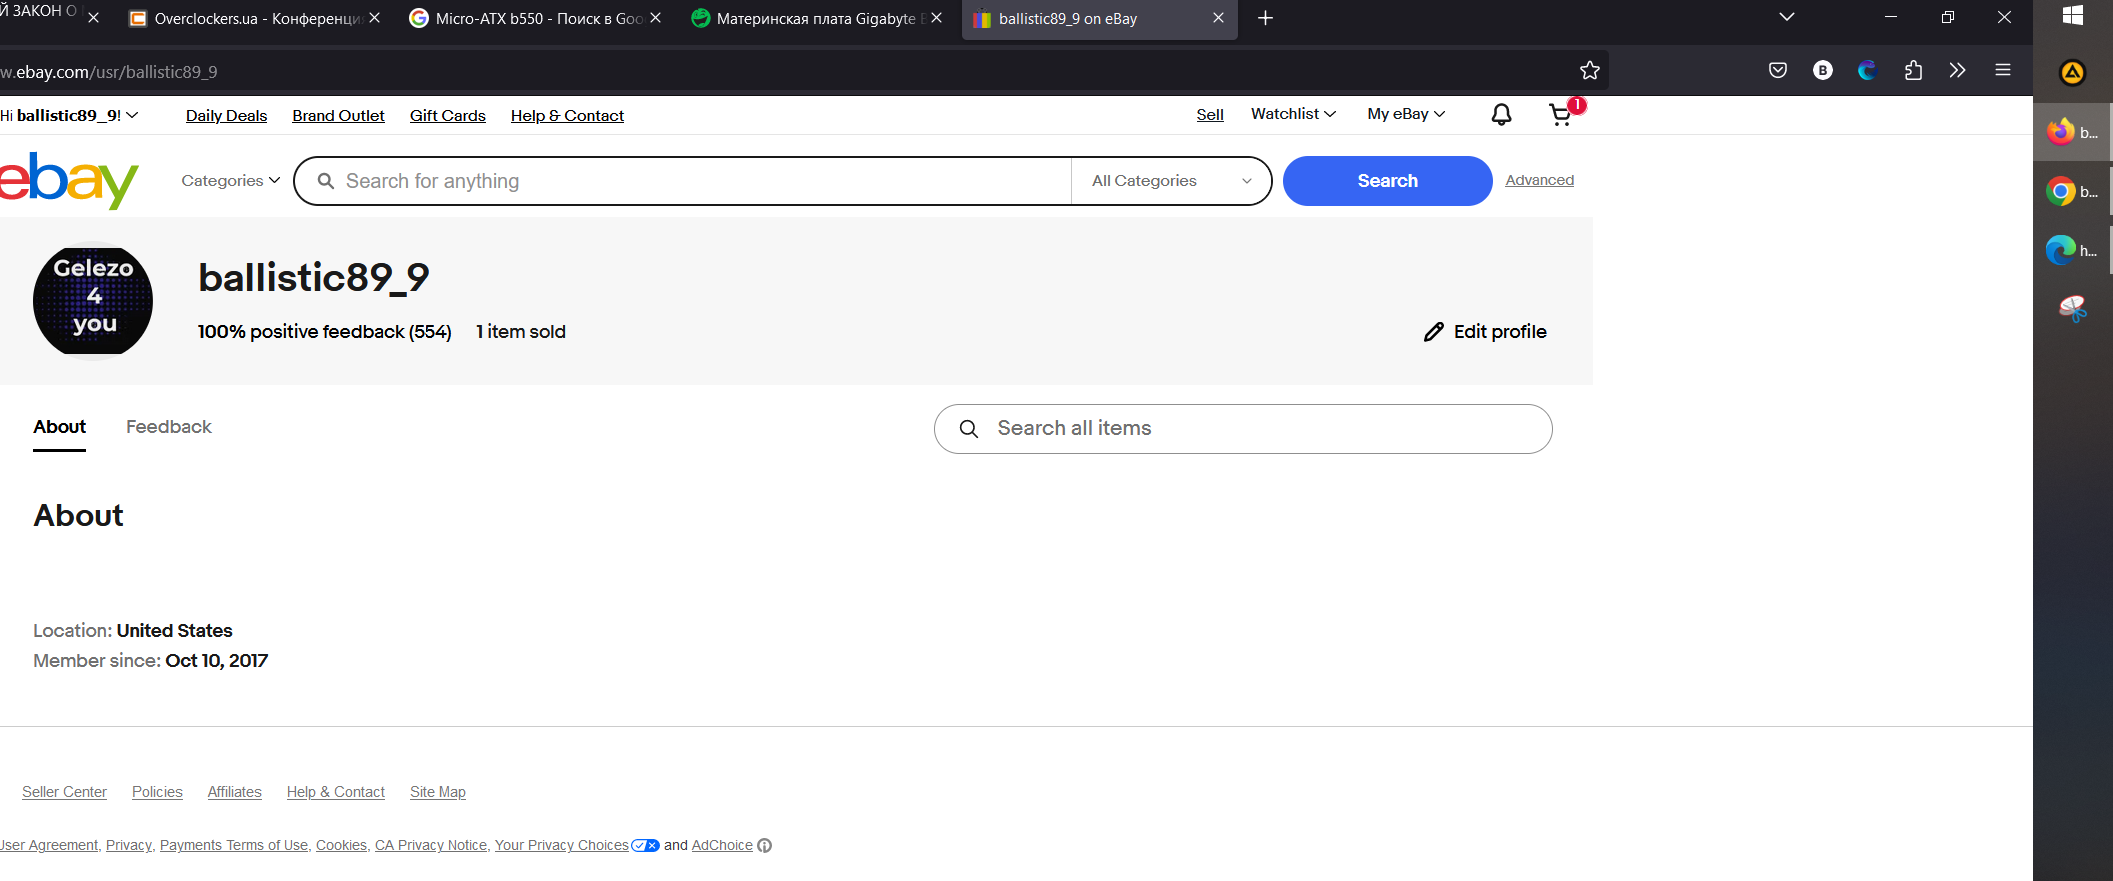Close the ballistic89_9 on eBay tab

(x=1218, y=18)
